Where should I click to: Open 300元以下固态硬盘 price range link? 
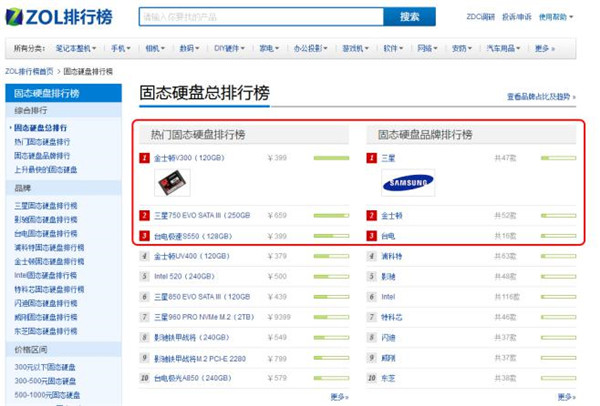pyautogui.click(x=45, y=367)
